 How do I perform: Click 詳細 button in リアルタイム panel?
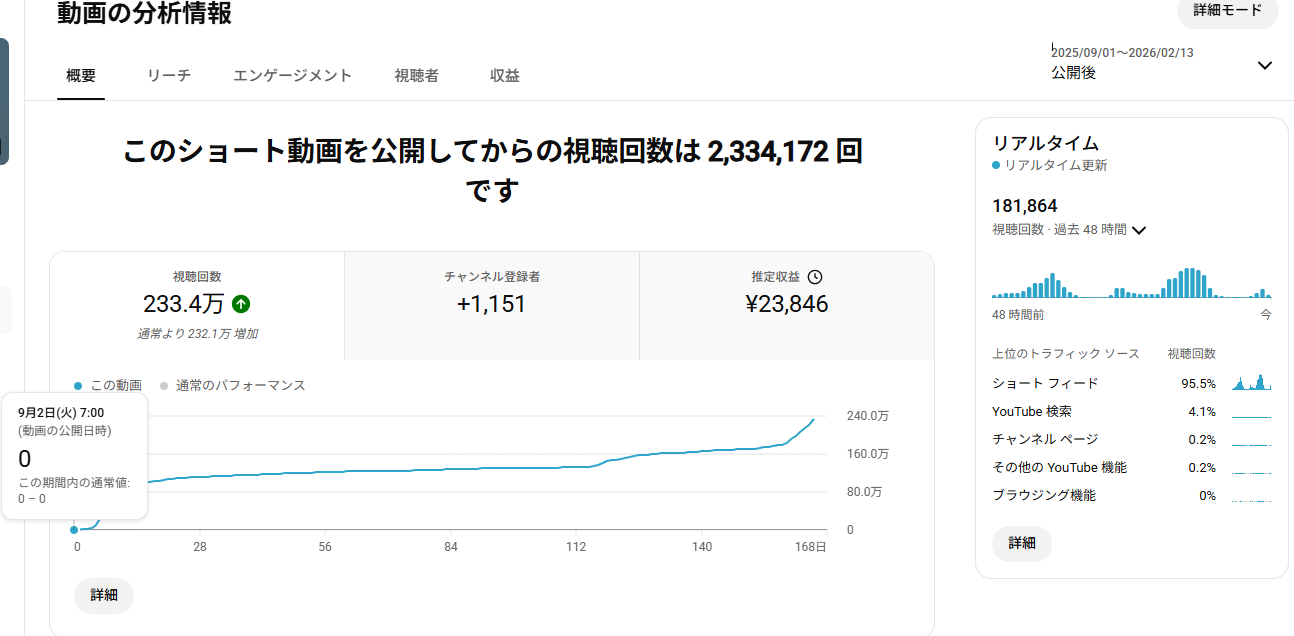[x=1021, y=543]
